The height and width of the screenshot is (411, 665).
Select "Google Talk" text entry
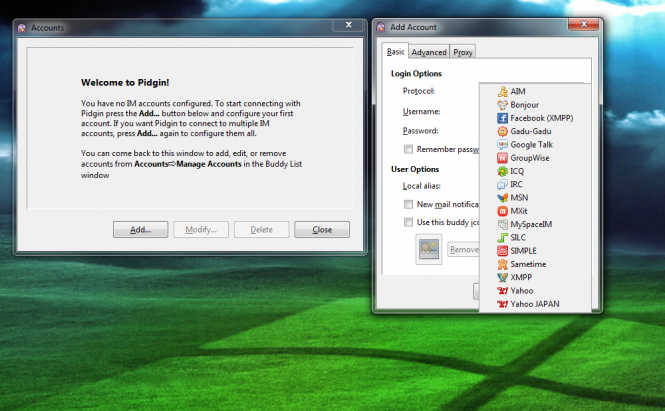tap(531, 145)
